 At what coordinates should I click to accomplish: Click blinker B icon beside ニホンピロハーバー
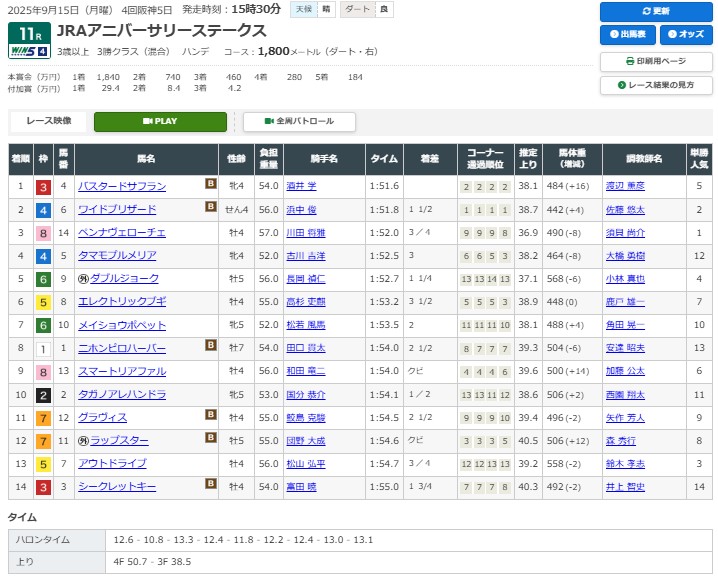pyautogui.click(x=211, y=345)
